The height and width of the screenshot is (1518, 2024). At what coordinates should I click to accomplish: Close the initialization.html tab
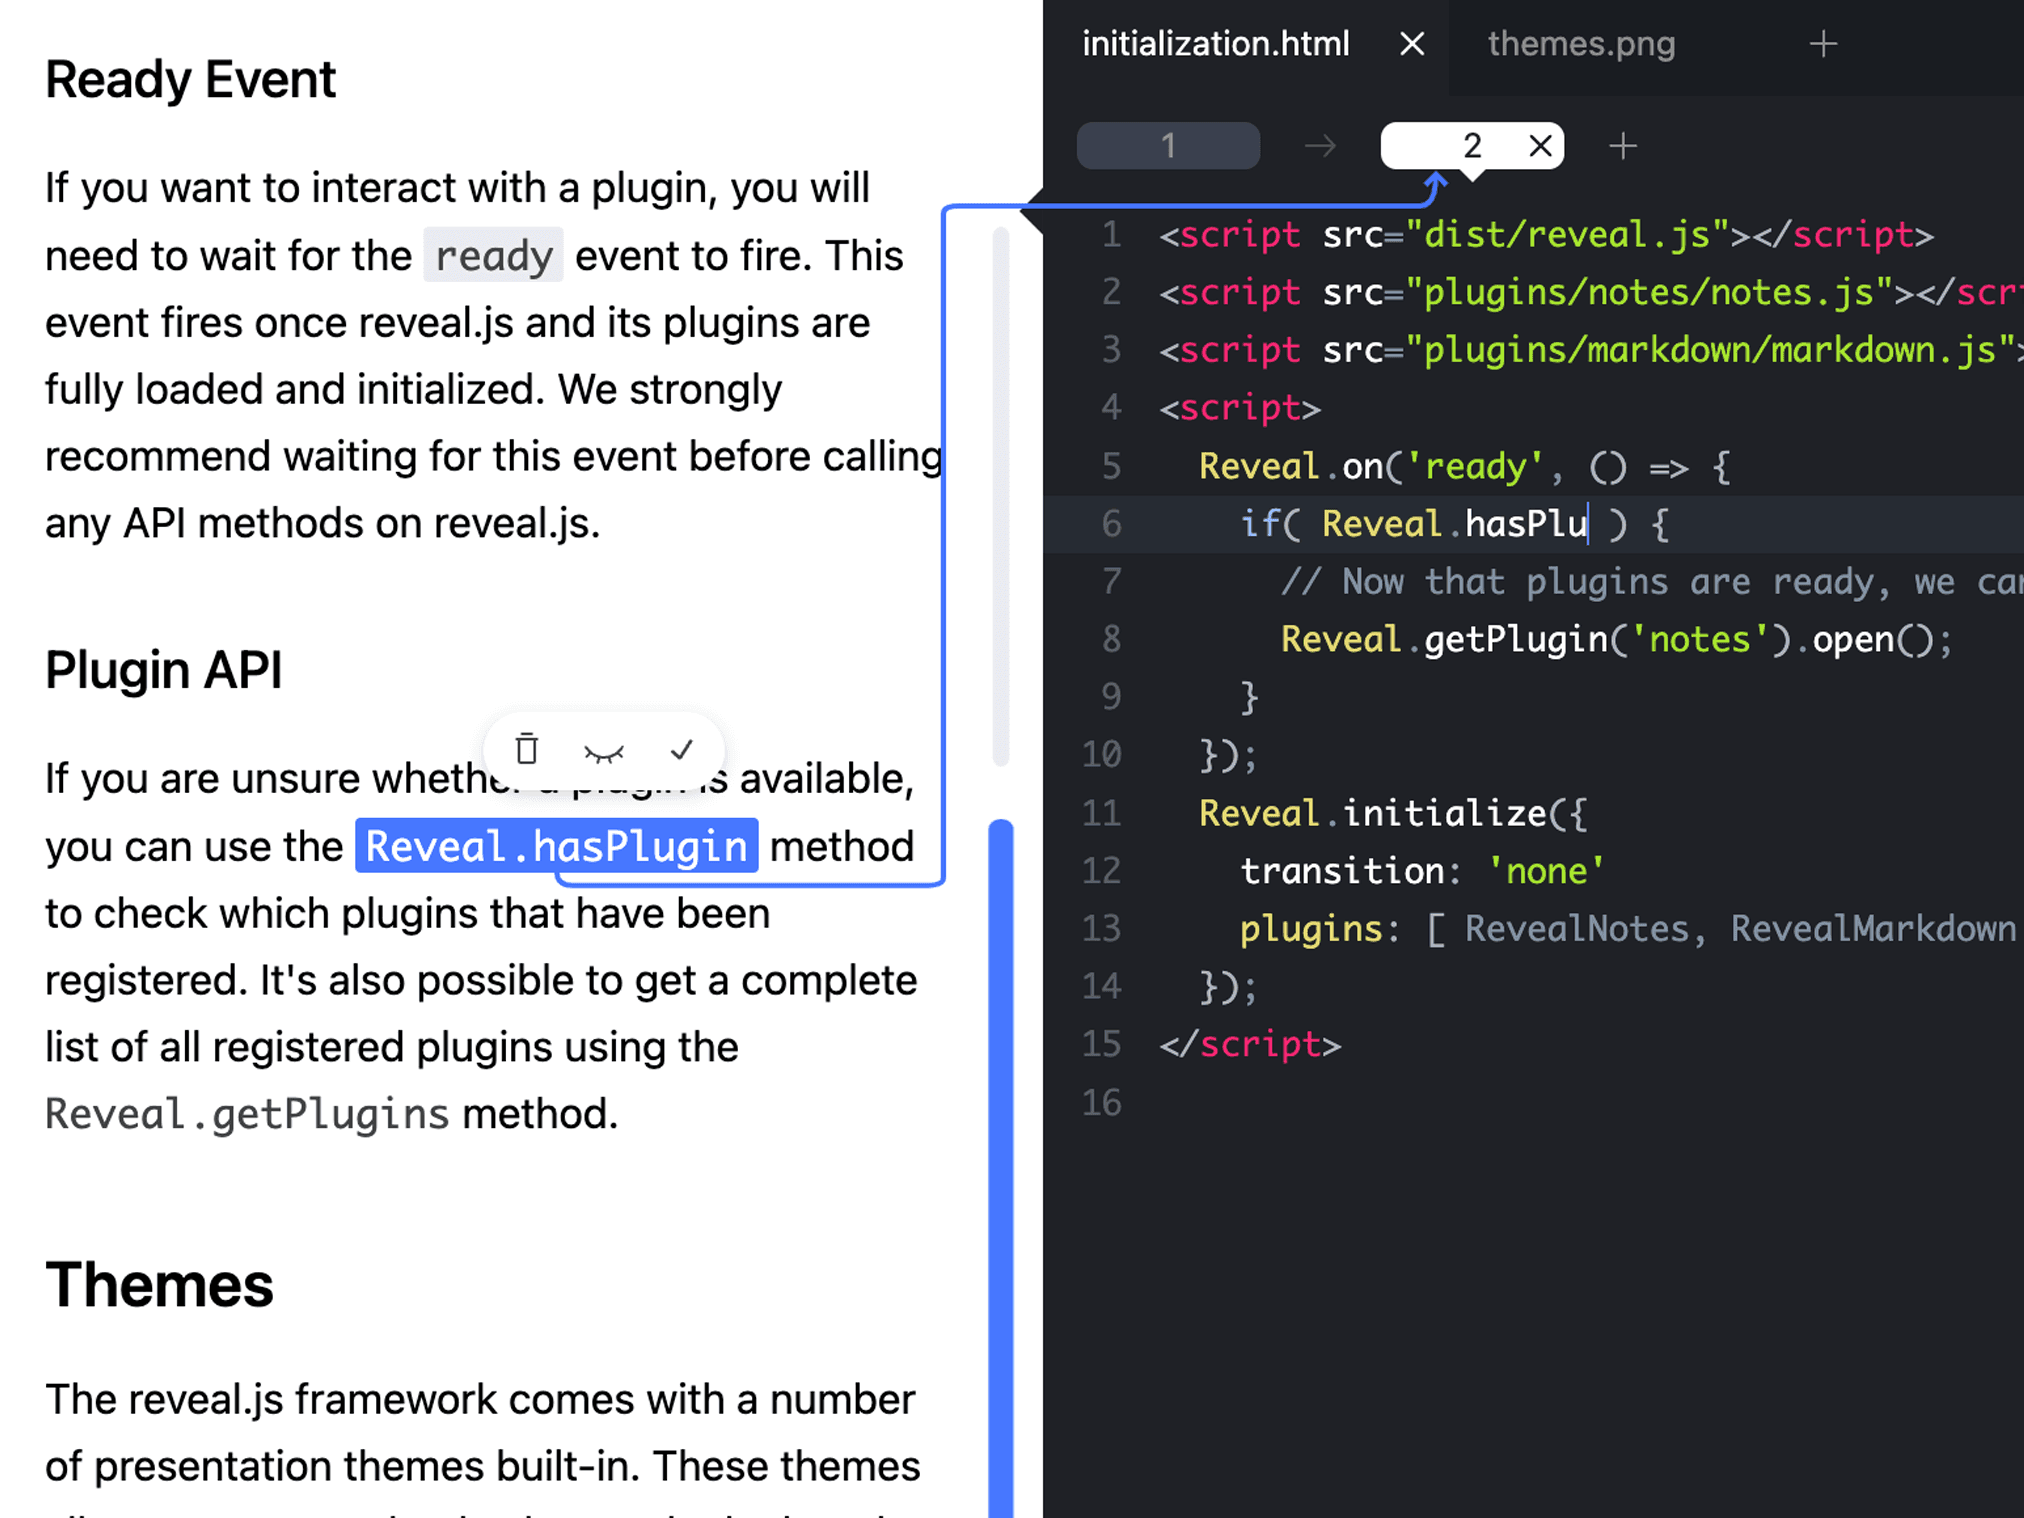[1411, 44]
